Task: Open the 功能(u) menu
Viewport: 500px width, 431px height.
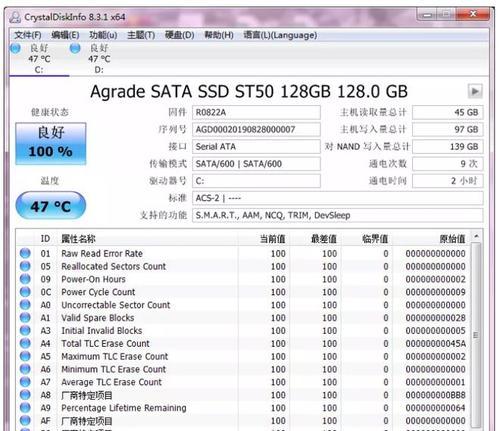Action: click(x=103, y=35)
